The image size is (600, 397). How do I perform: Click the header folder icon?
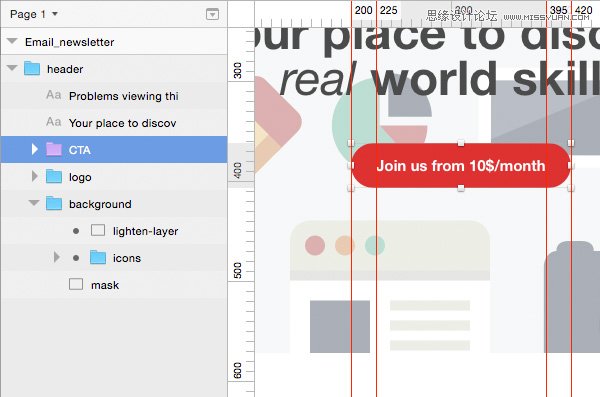click(32, 69)
